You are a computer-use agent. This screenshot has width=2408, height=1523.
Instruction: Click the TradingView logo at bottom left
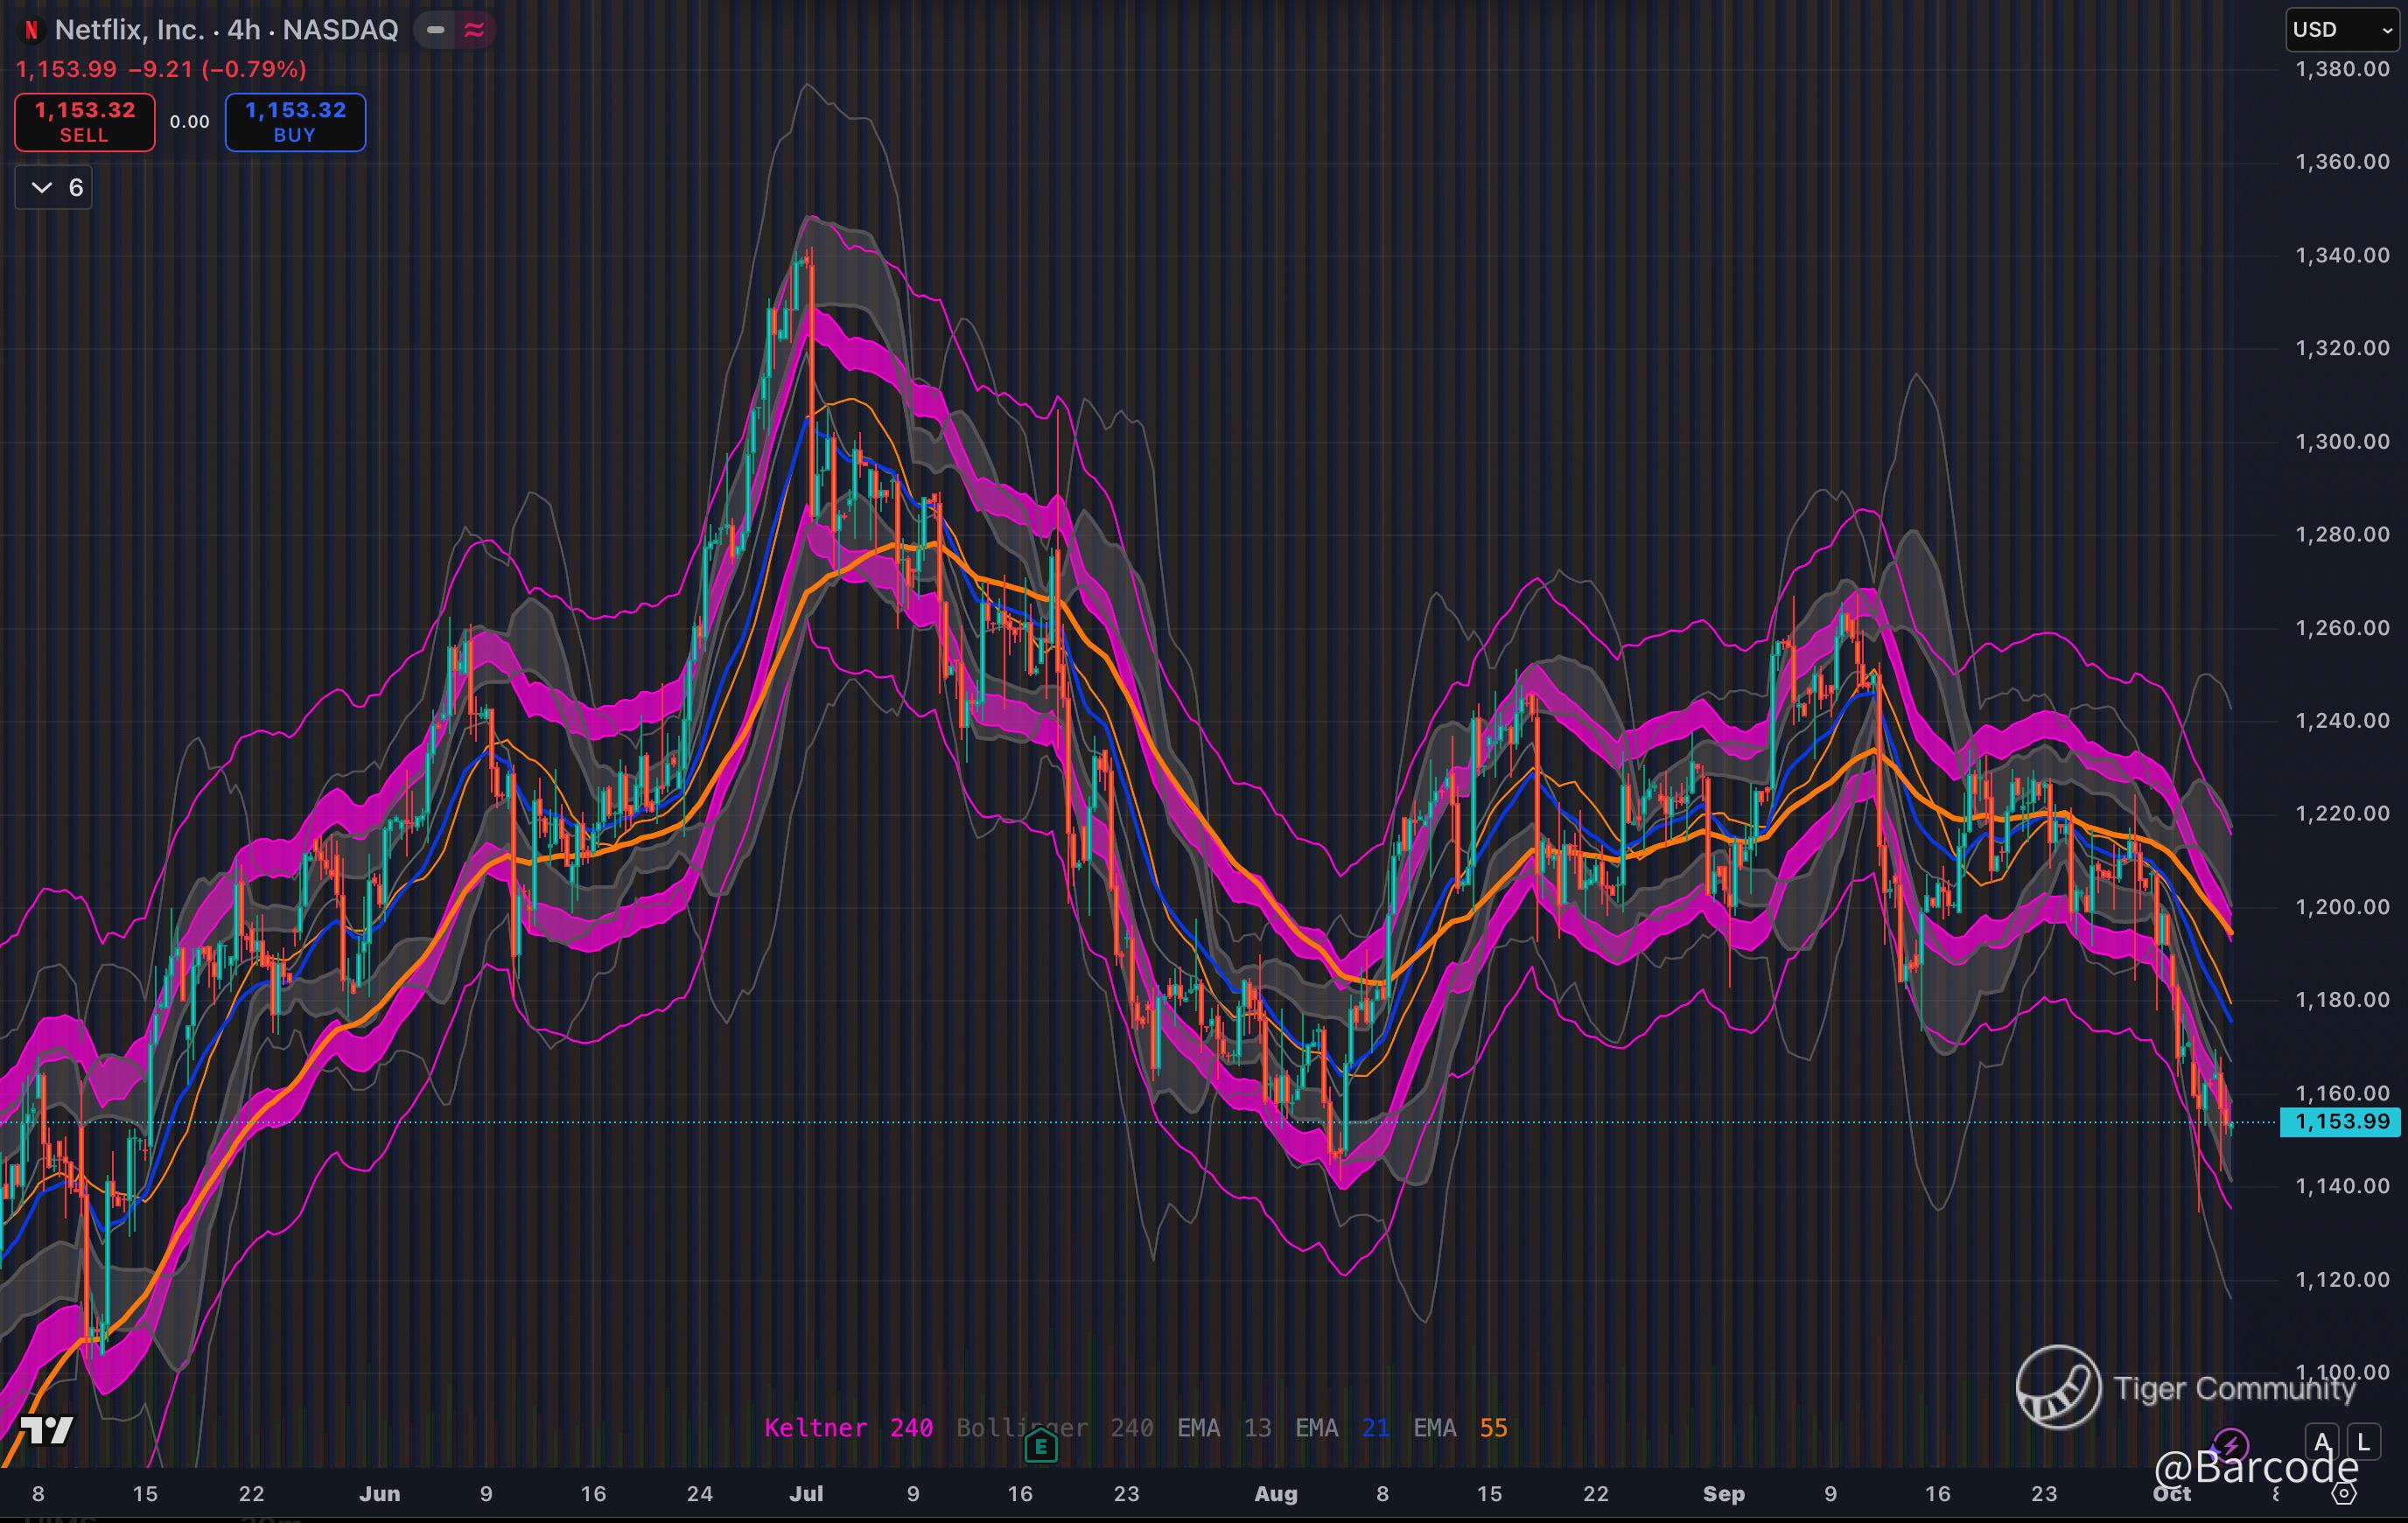coord(46,1430)
